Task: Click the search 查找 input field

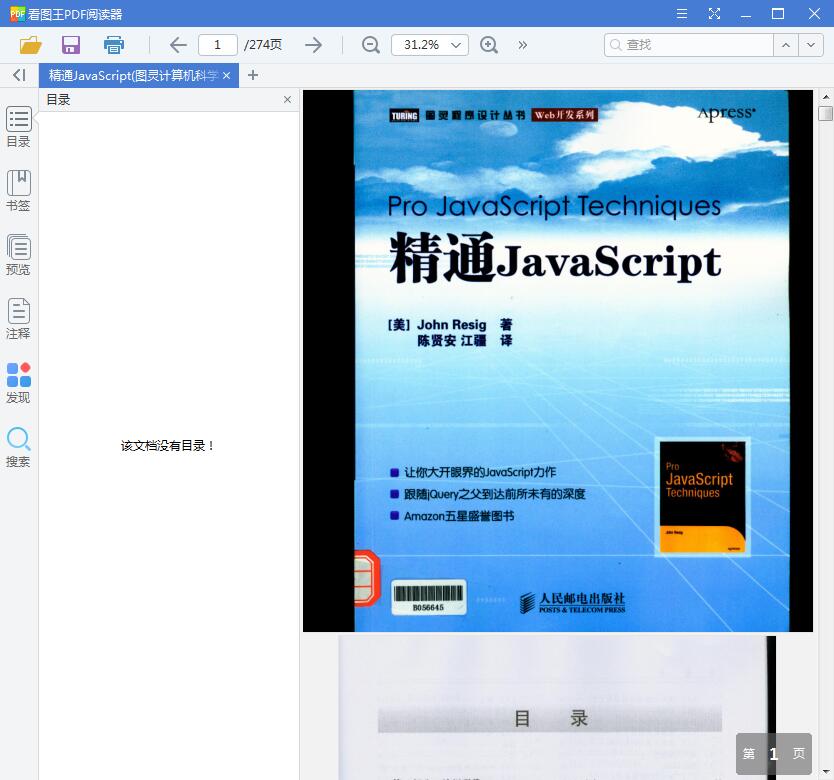Action: click(689, 45)
